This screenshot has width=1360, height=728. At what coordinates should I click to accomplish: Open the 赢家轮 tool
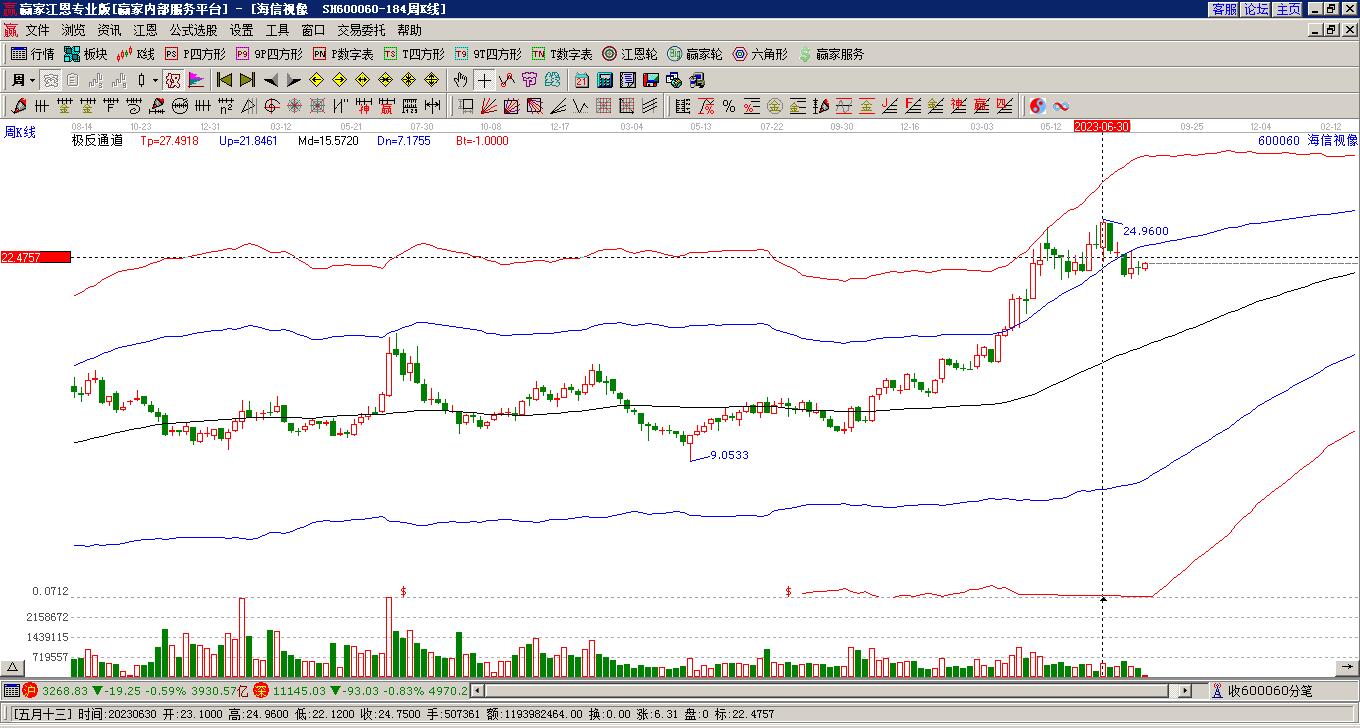pos(695,54)
